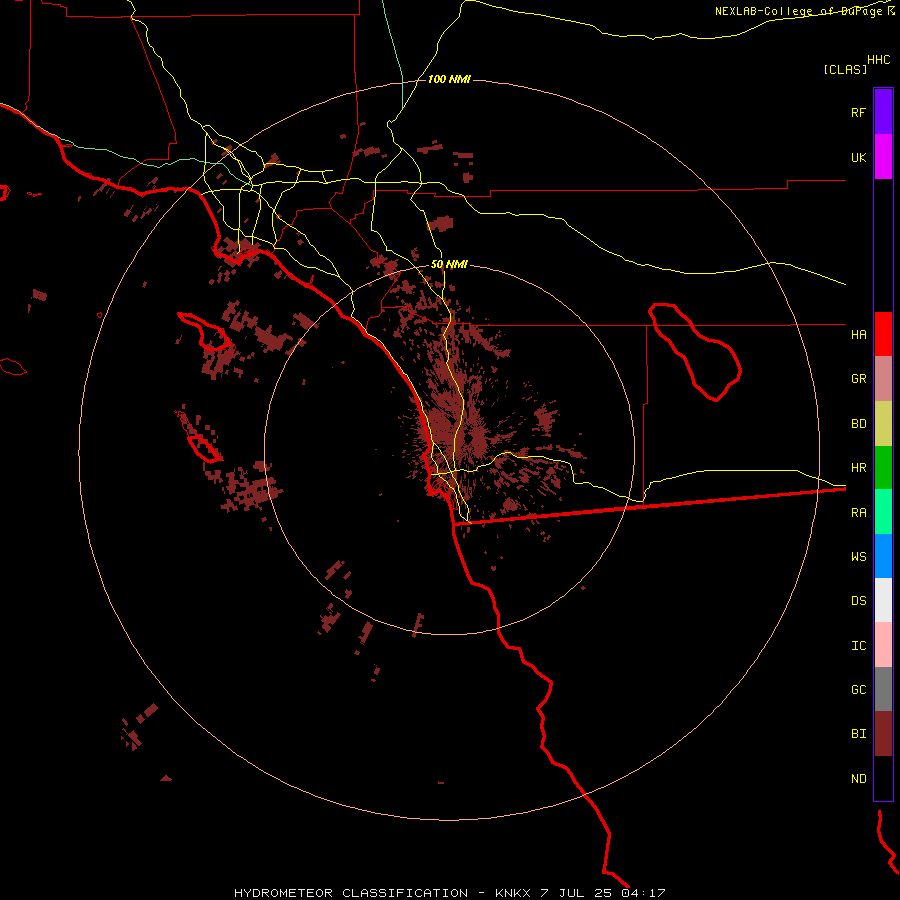Click the KNKX radar site identifier
Image resolution: width=900 pixels, height=900 pixels.
coord(512,893)
